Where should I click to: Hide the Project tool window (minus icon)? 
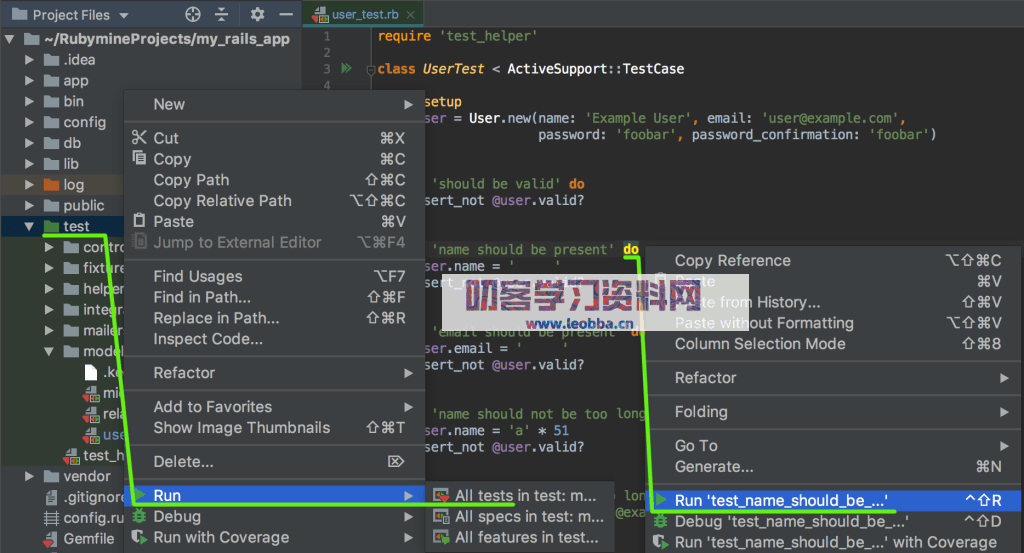click(x=286, y=14)
